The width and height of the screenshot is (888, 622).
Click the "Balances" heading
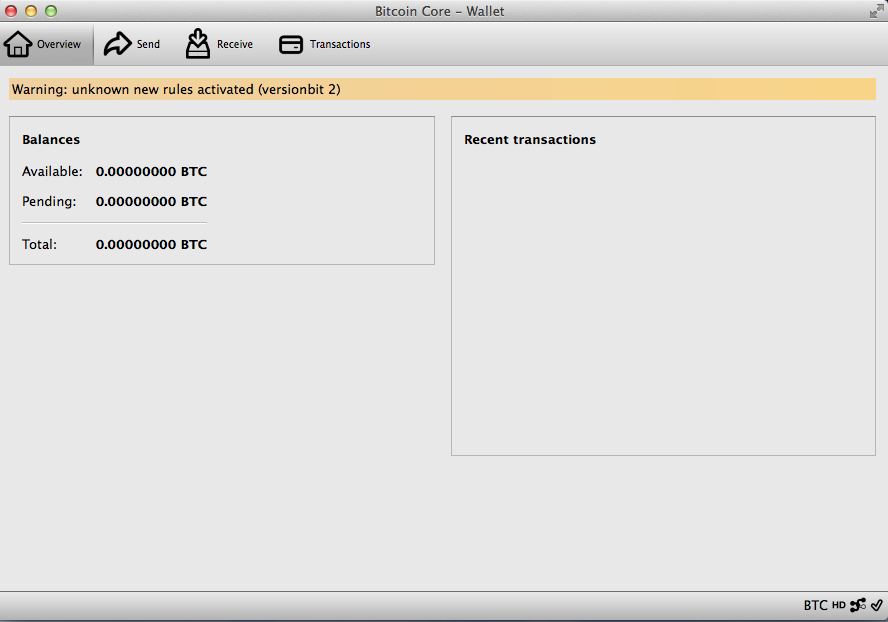[51, 139]
